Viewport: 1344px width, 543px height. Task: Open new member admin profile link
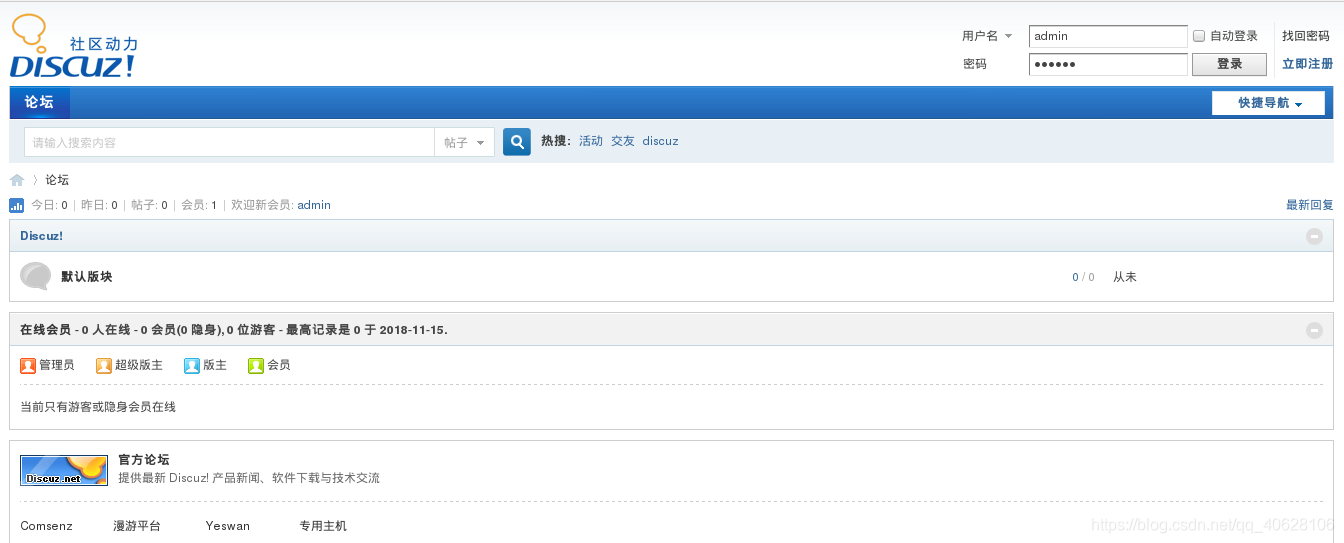point(314,205)
